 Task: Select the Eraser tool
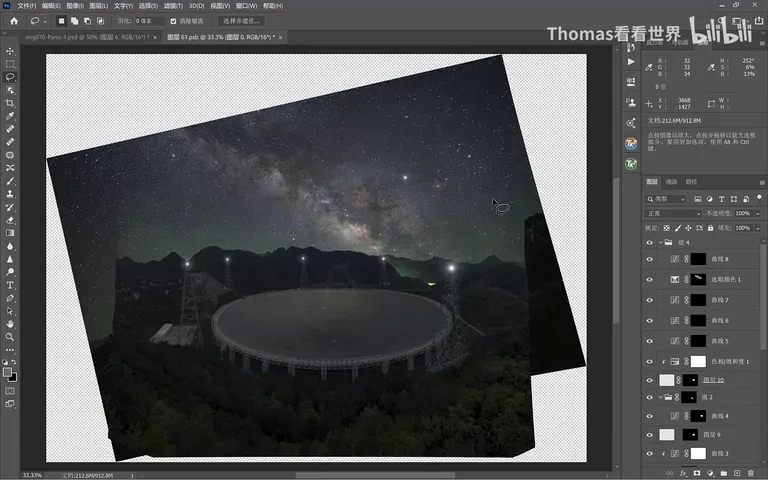tap(10, 220)
